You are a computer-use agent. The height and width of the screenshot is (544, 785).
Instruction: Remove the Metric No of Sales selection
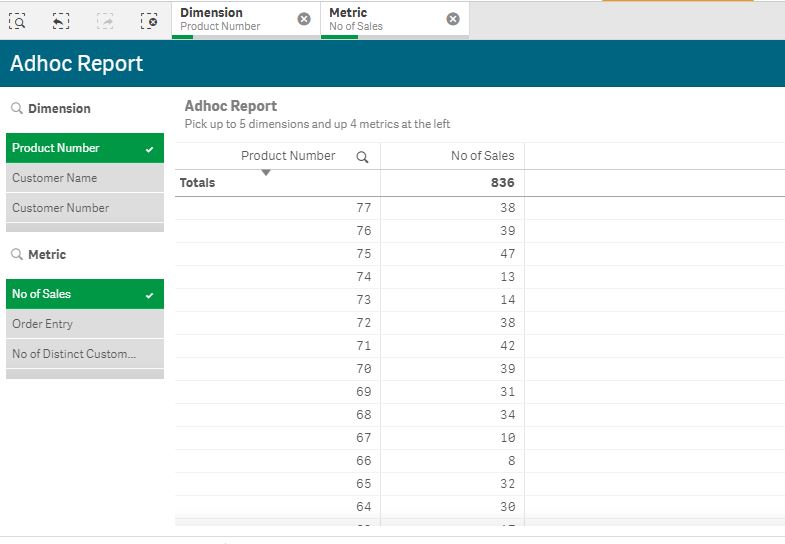click(453, 19)
